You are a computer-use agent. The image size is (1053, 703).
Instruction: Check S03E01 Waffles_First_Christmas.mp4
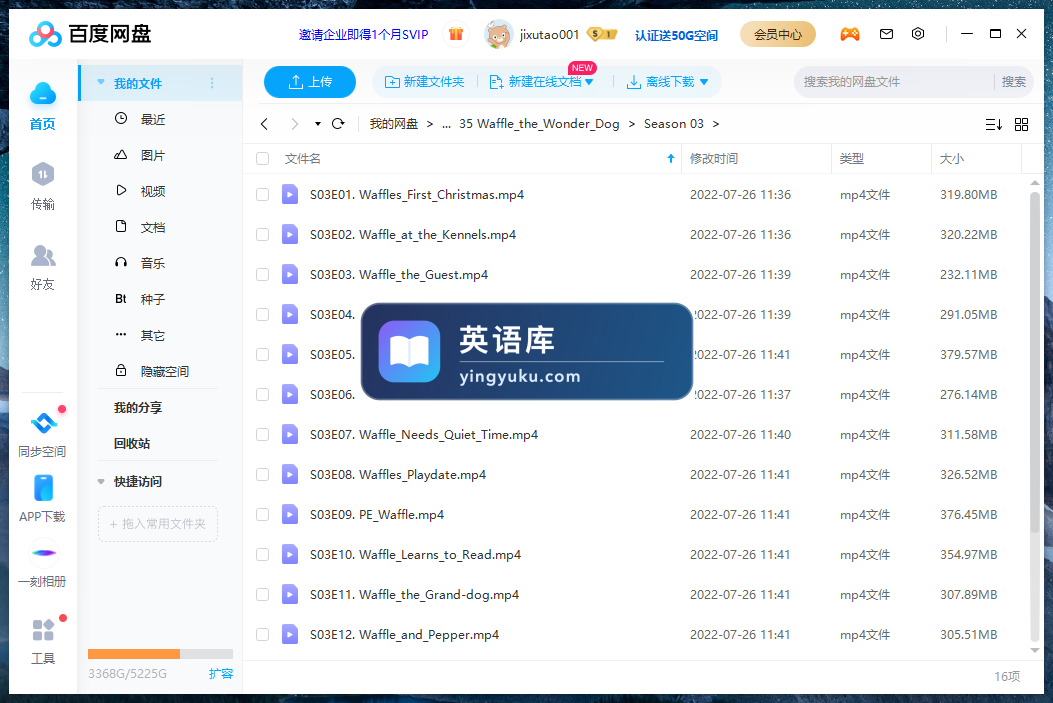(263, 195)
